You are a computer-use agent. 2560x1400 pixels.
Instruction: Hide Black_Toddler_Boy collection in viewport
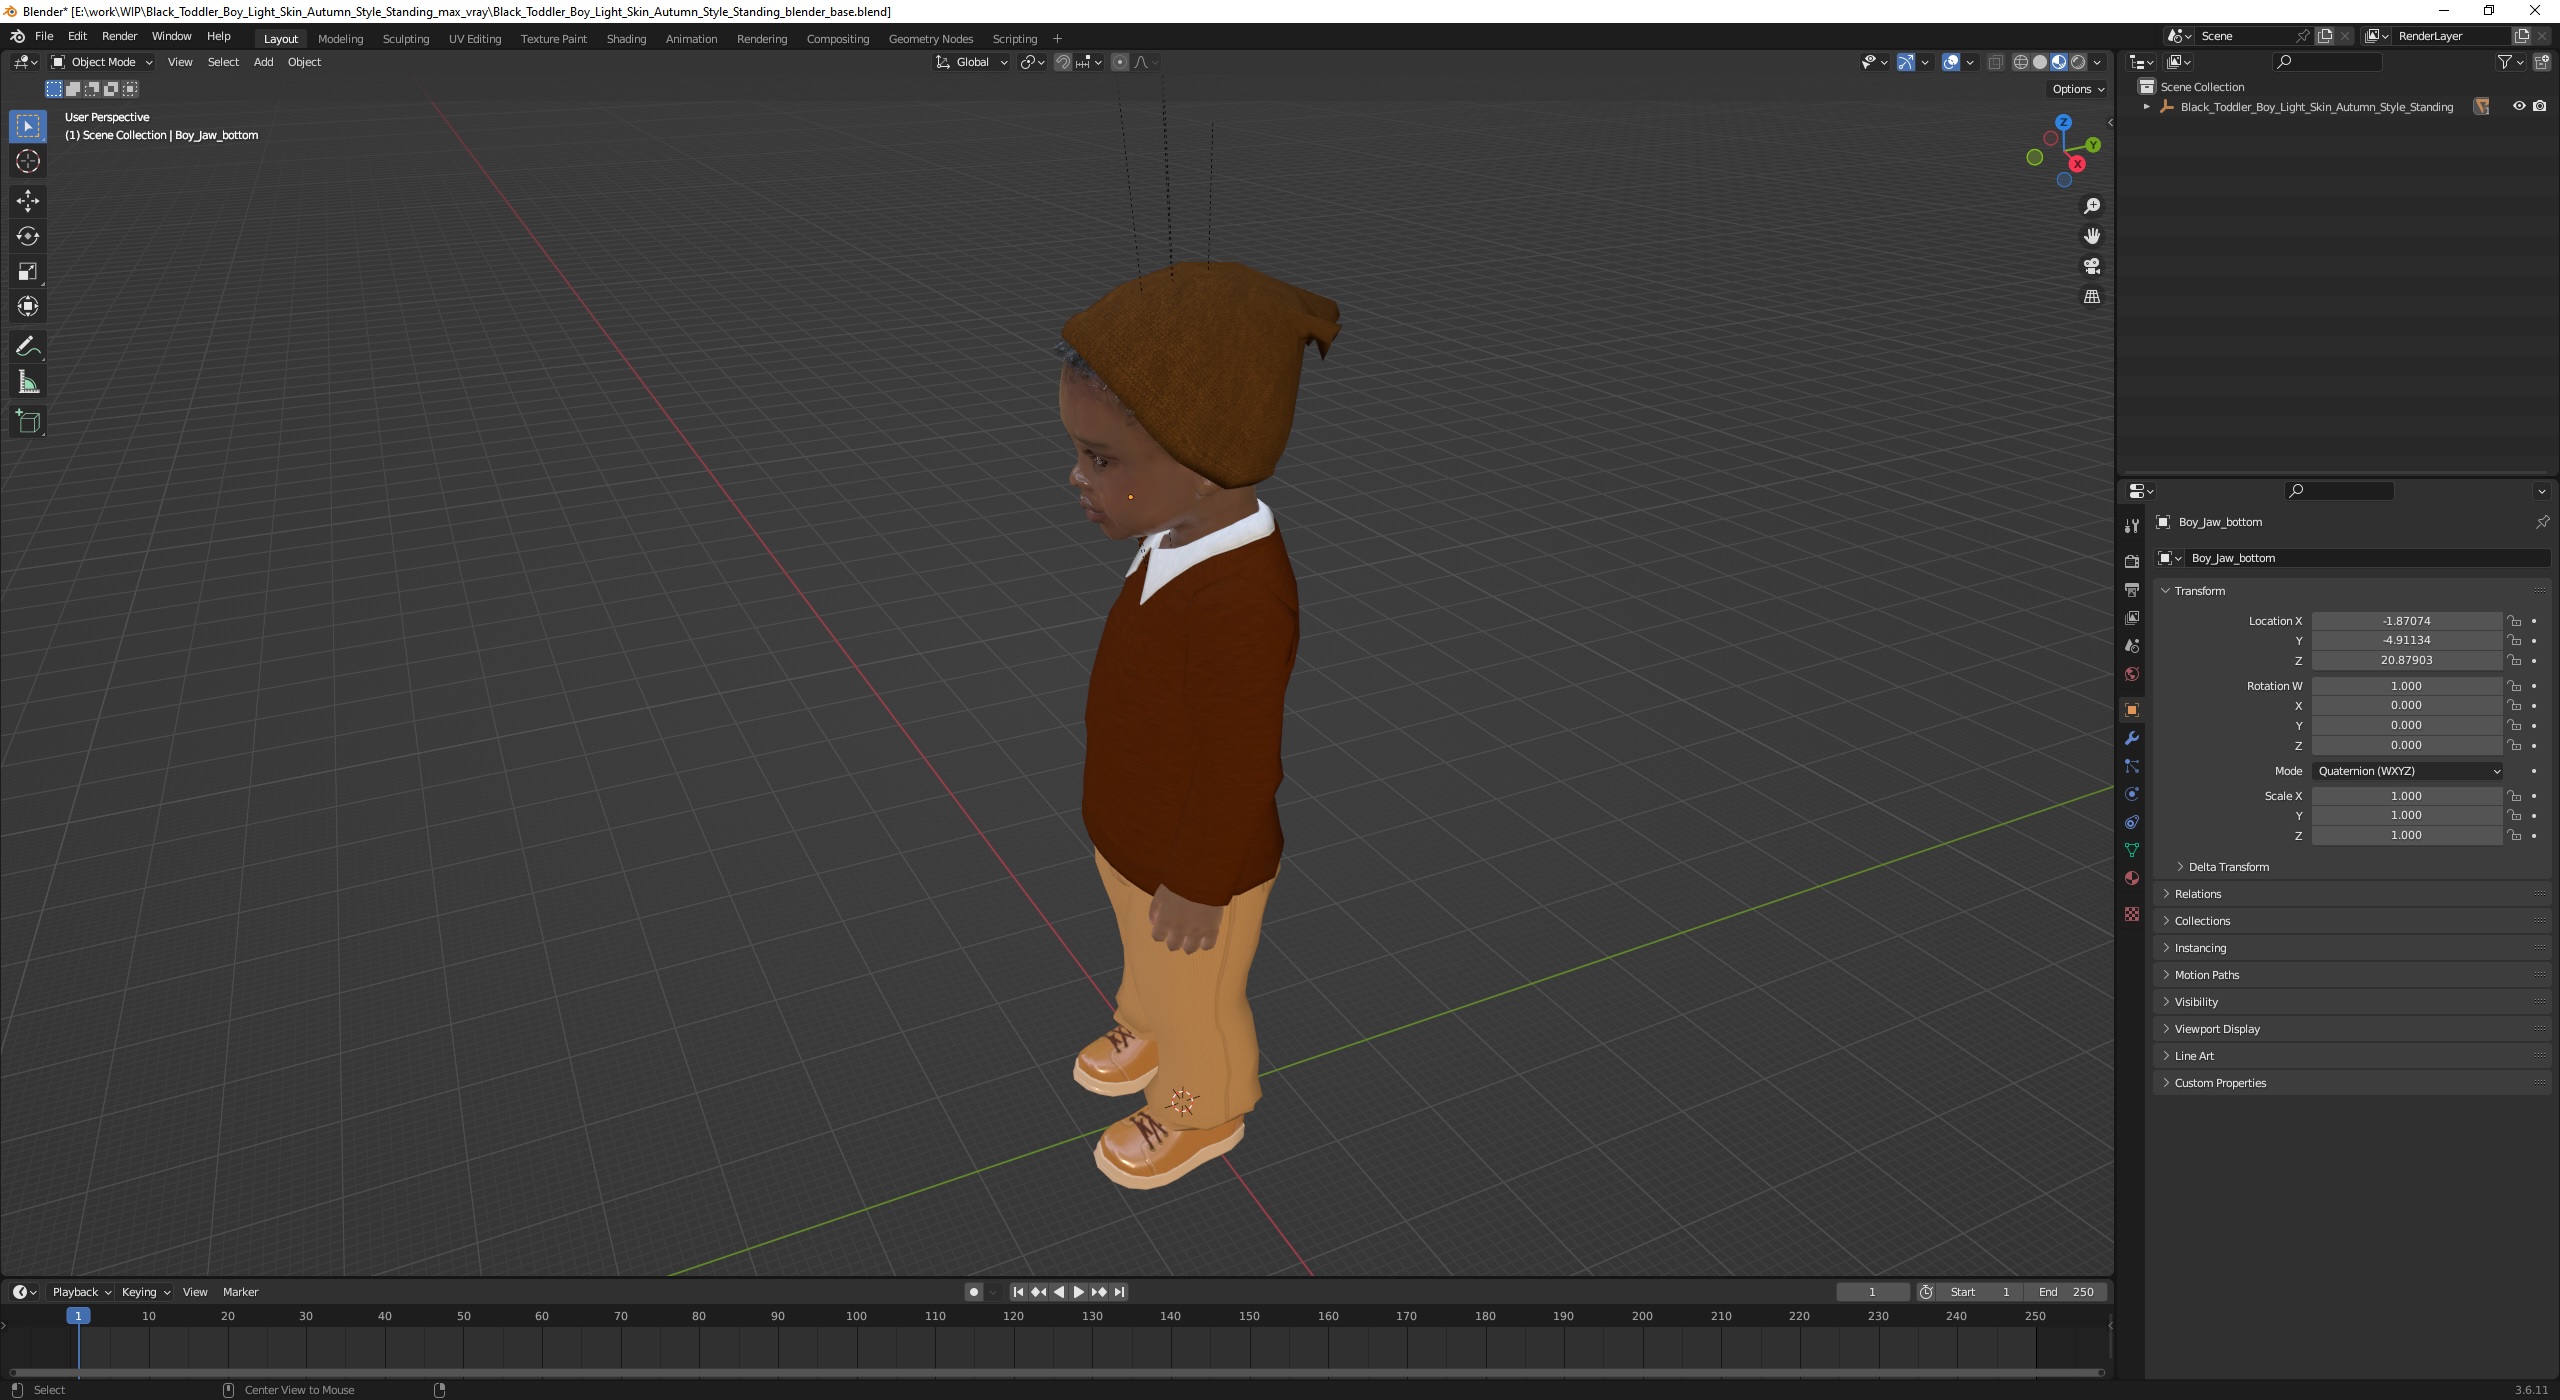[x=2519, y=106]
